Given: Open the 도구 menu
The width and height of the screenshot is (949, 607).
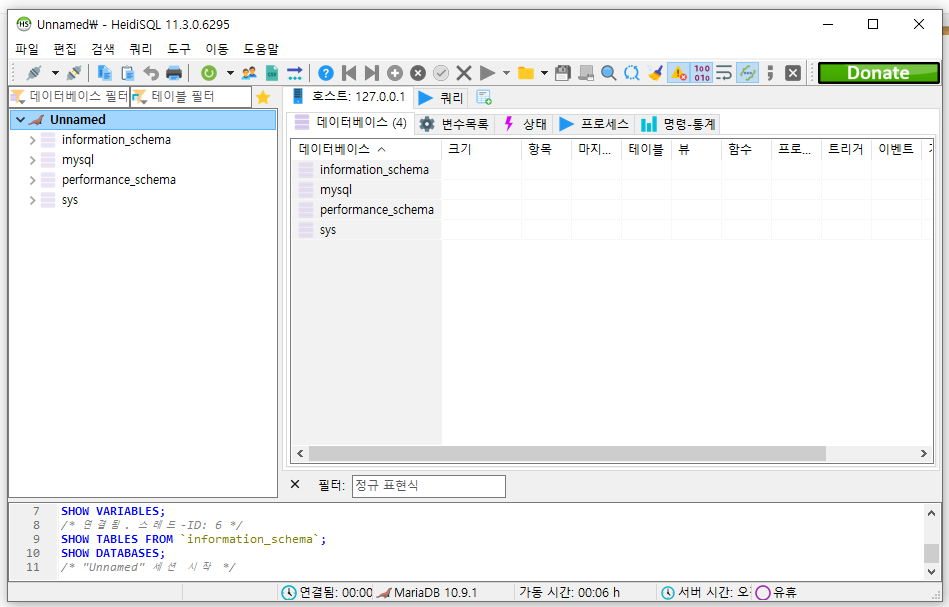Looking at the screenshot, I should 179,48.
